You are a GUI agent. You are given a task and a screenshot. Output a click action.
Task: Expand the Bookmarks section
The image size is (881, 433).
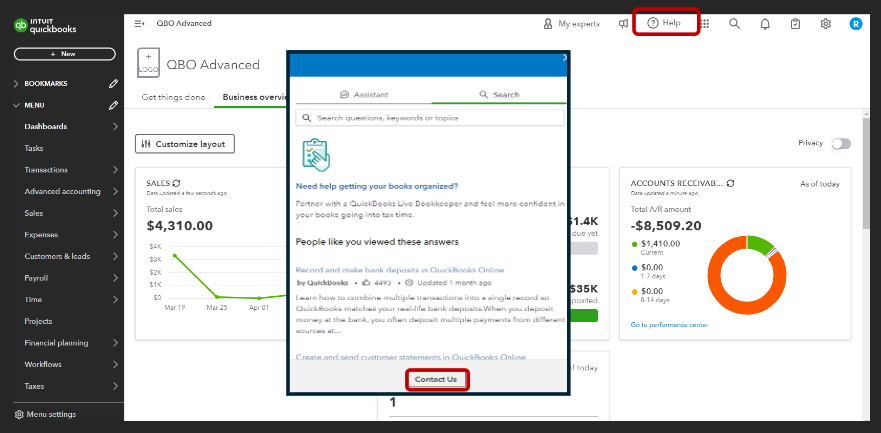[16, 84]
